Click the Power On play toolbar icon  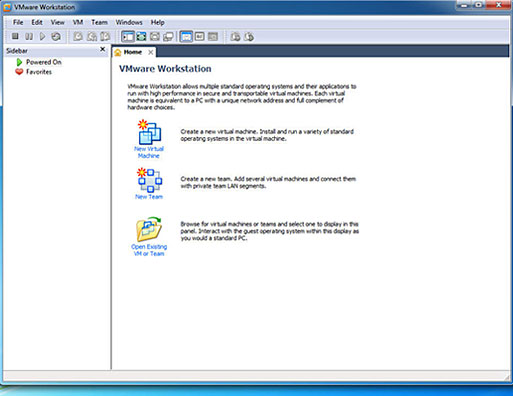point(42,36)
